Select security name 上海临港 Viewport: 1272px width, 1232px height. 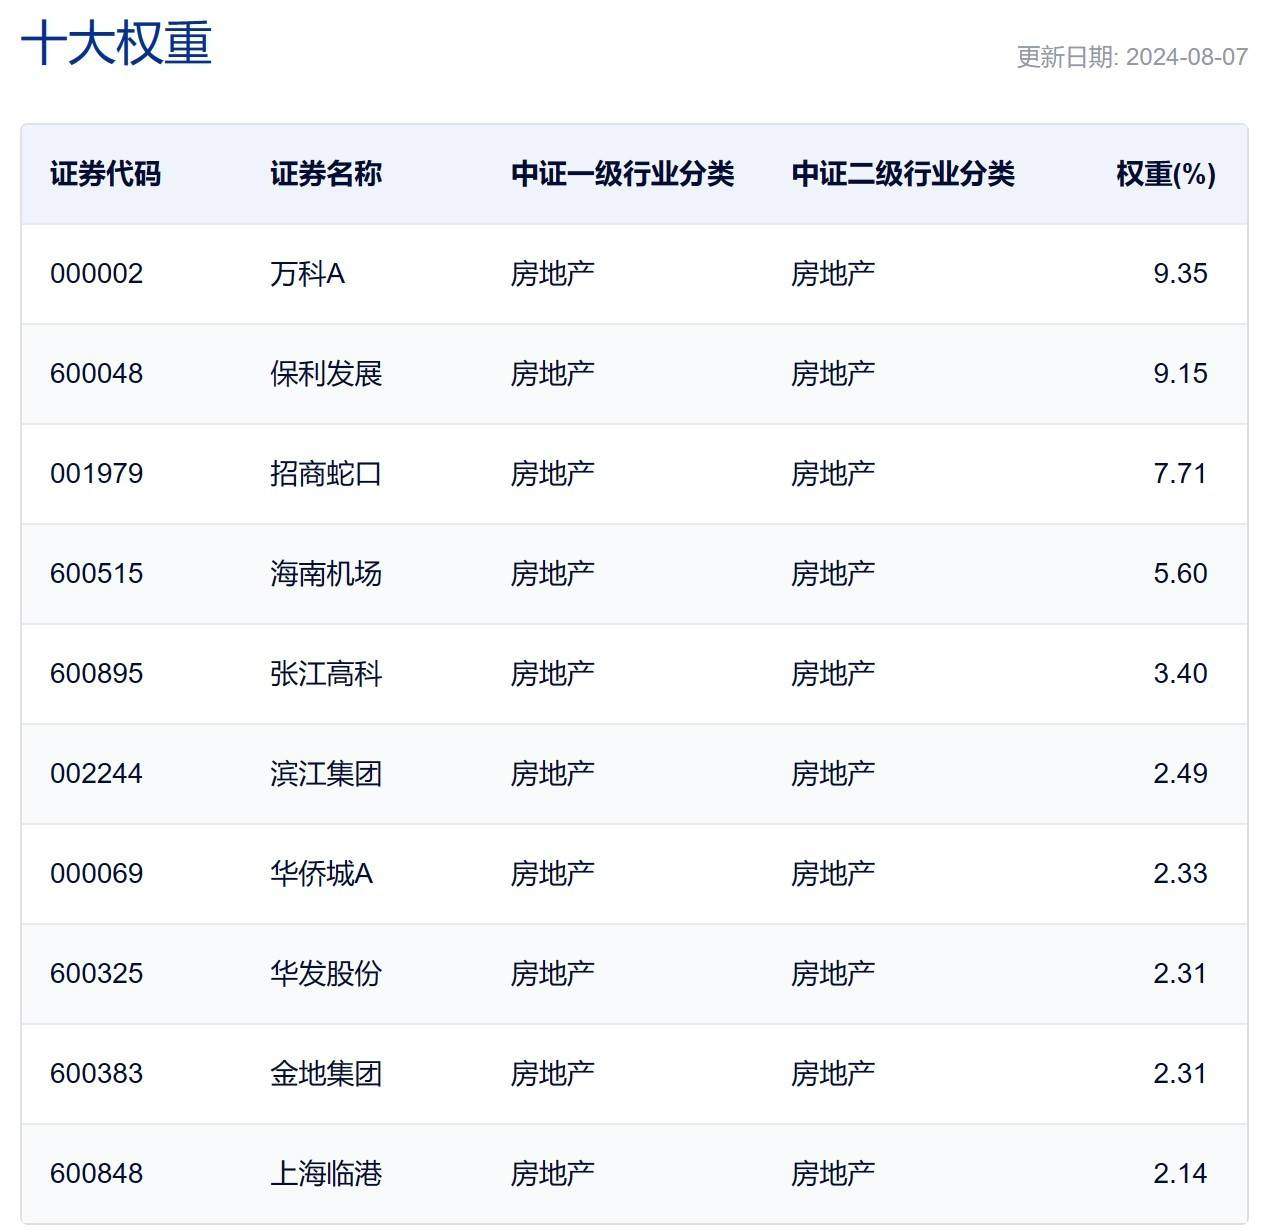coord(326,1174)
